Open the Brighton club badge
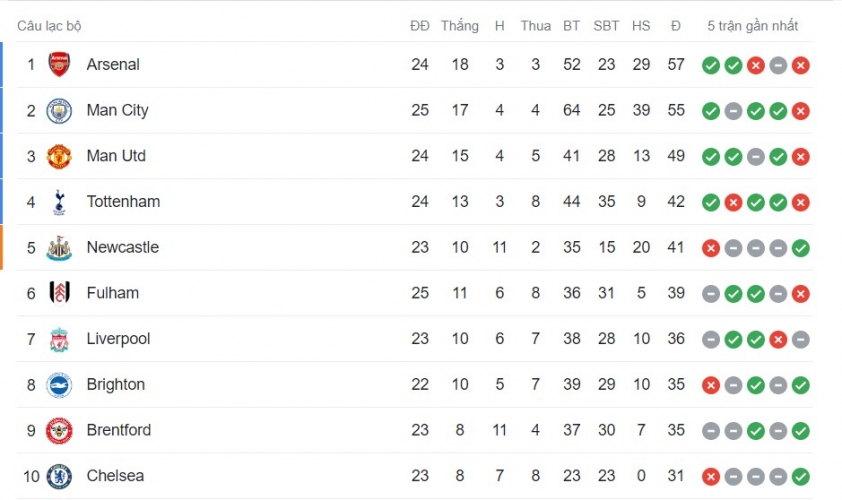Viewport: 842px width, 500px height. (59, 385)
